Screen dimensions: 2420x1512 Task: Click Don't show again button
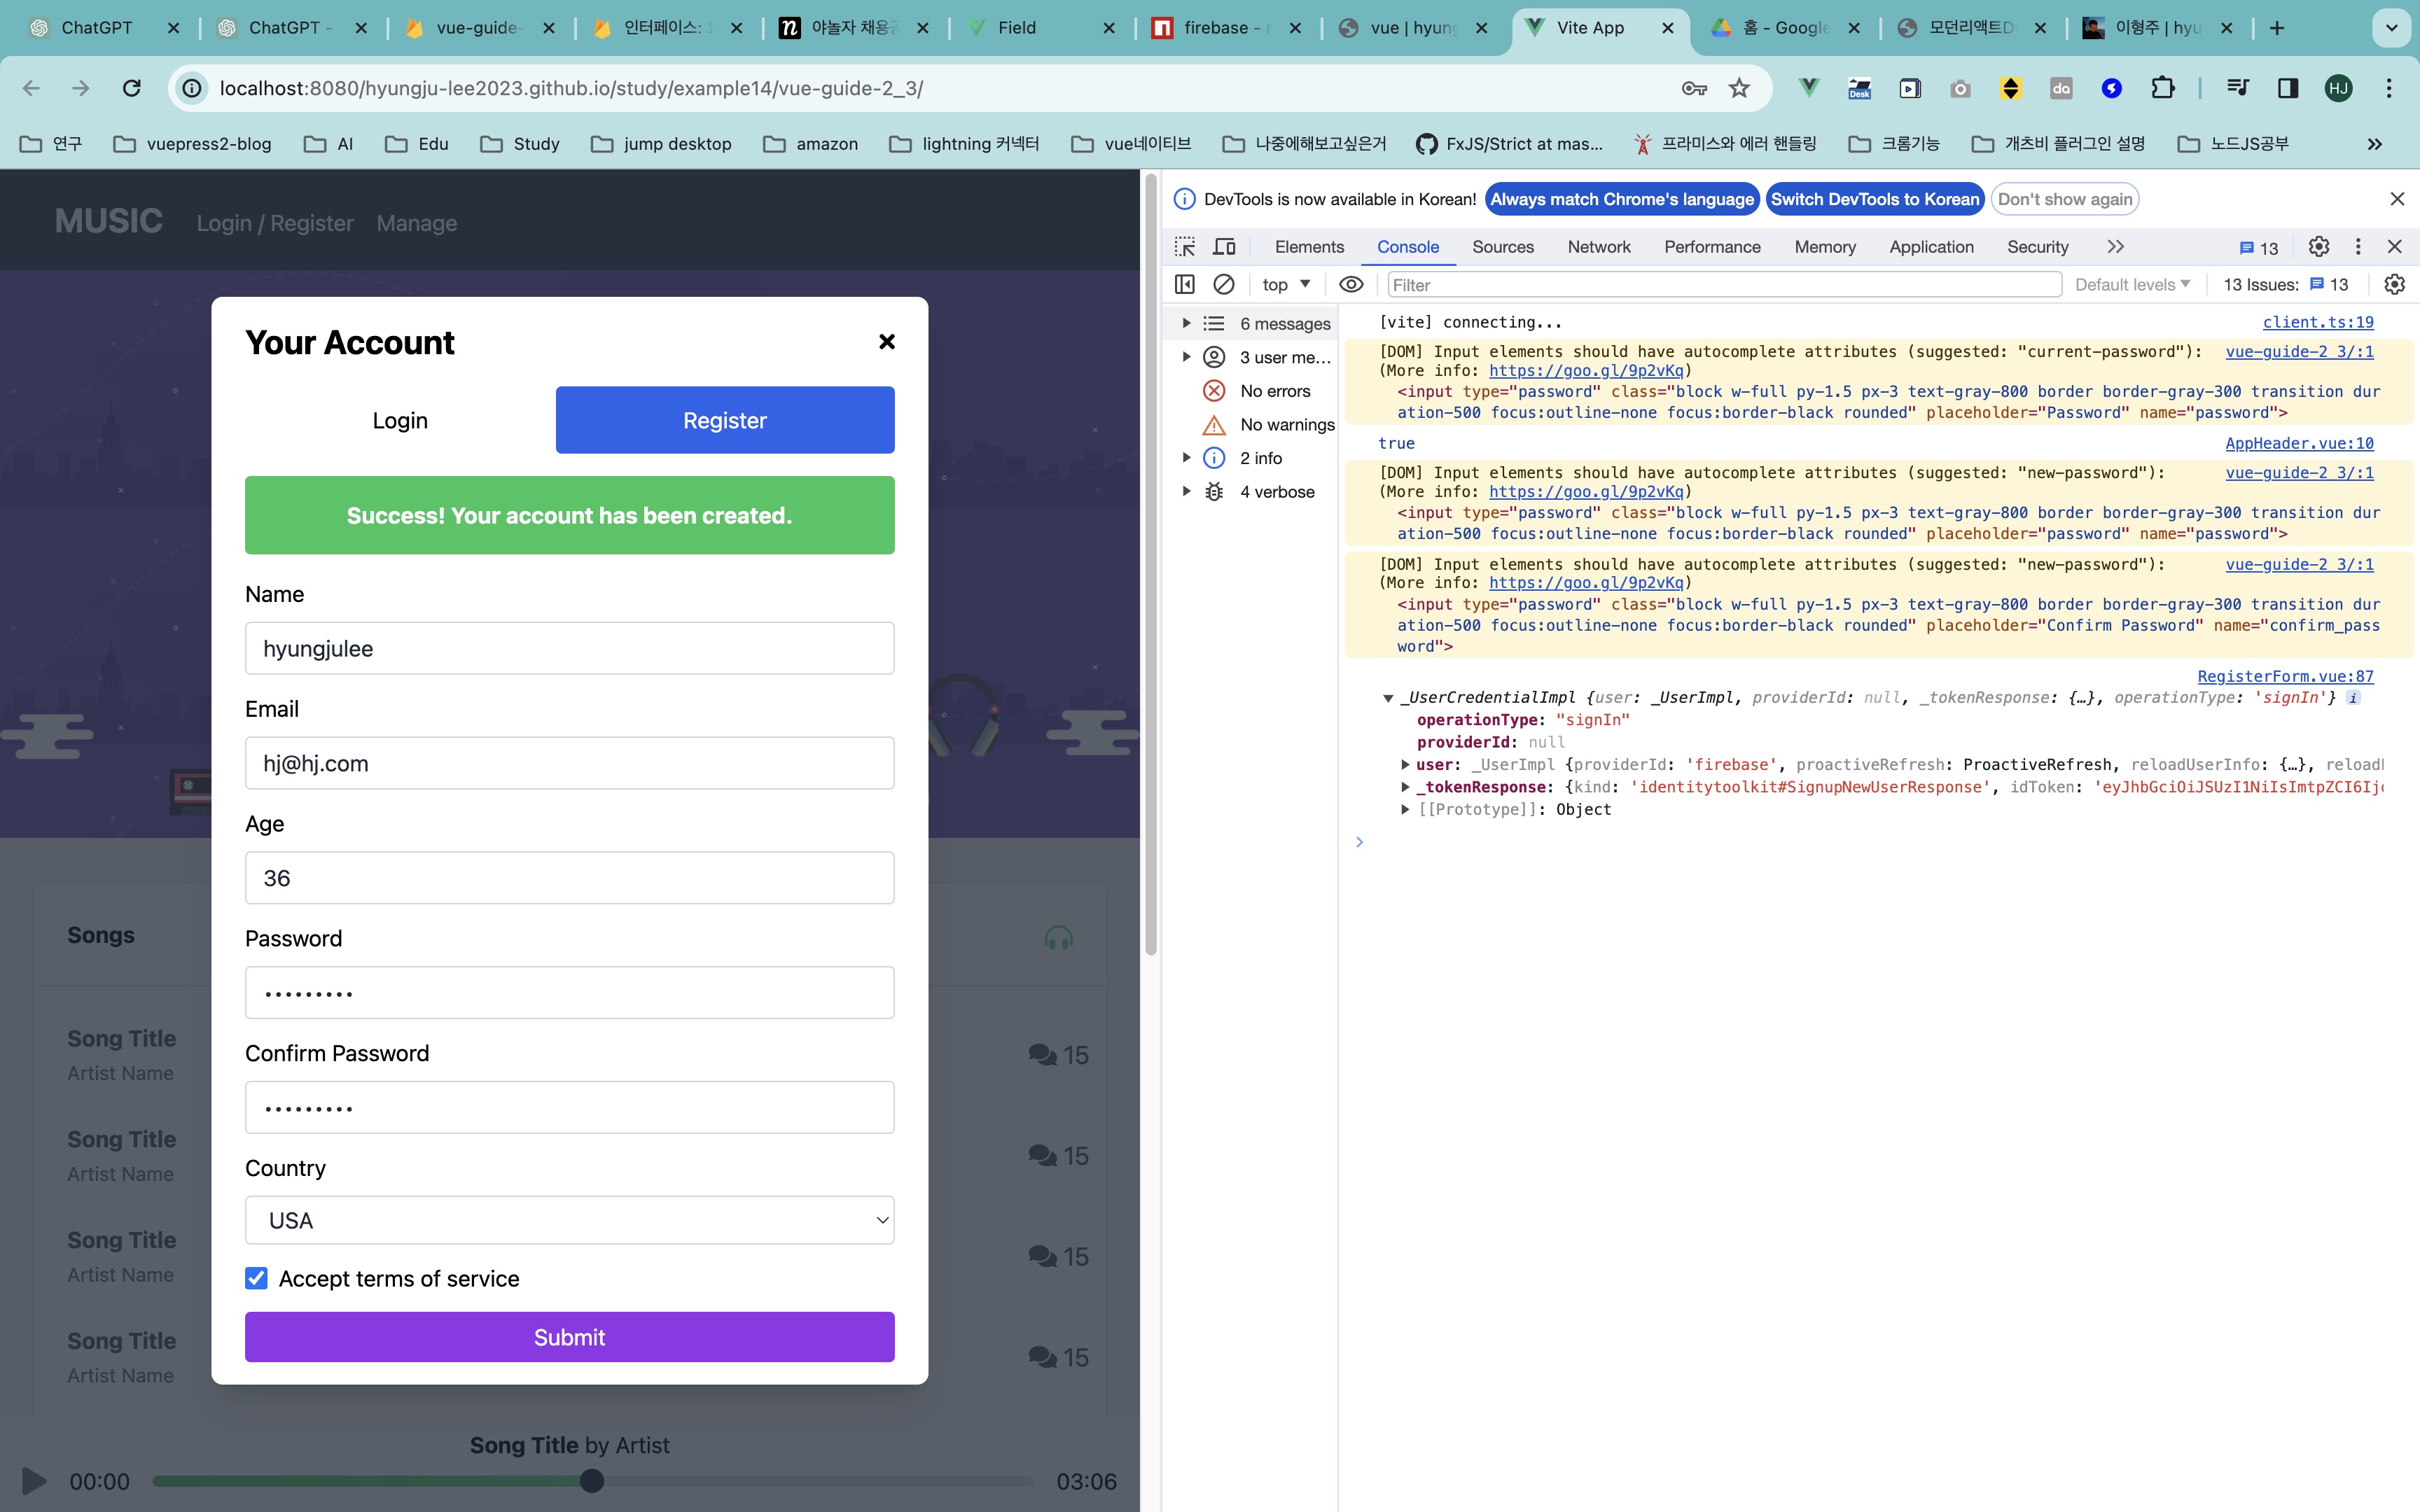[x=2065, y=199]
